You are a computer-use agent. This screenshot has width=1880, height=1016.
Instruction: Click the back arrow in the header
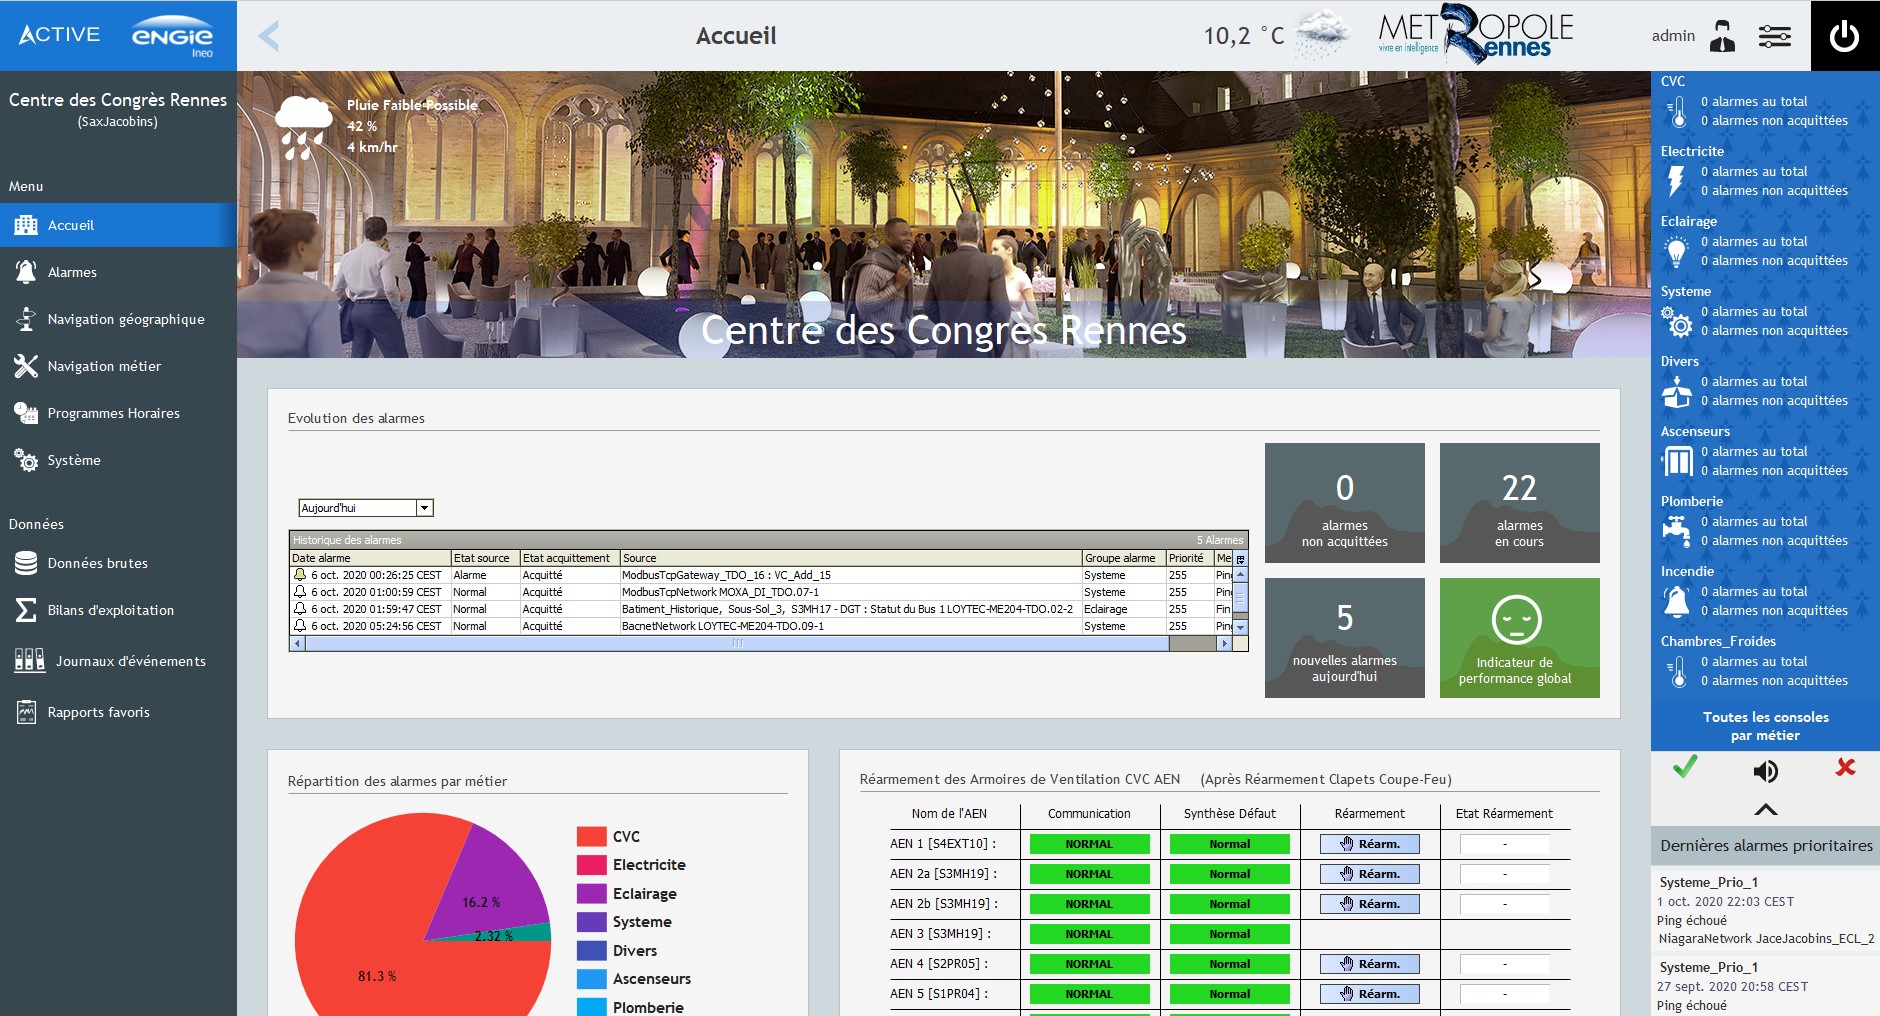coord(268,36)
